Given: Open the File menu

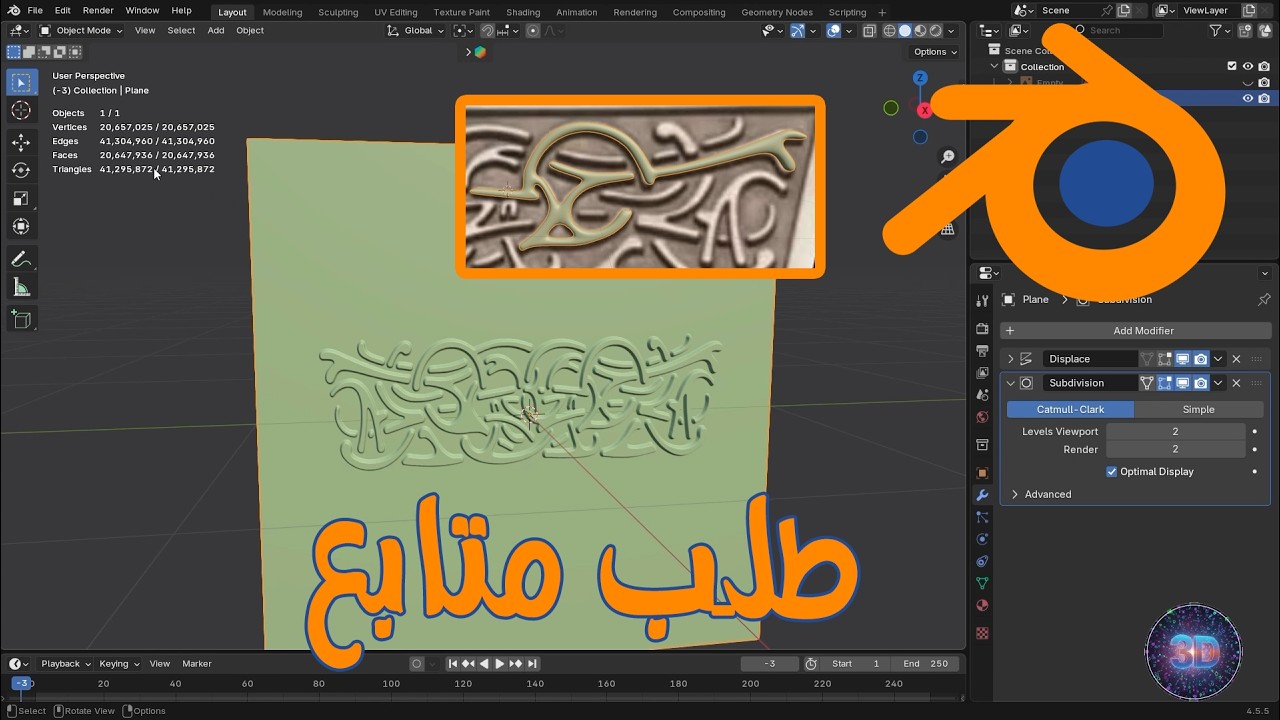Looking at the screenshot, I should click(x=35, y=10).
